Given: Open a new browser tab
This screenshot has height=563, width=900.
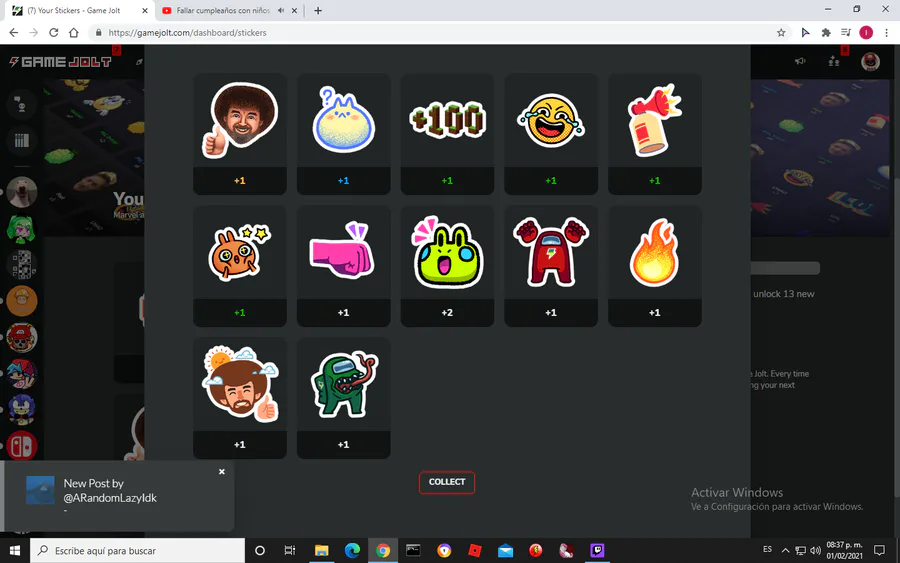Looking at the screenshot, I should click(318, 10).
